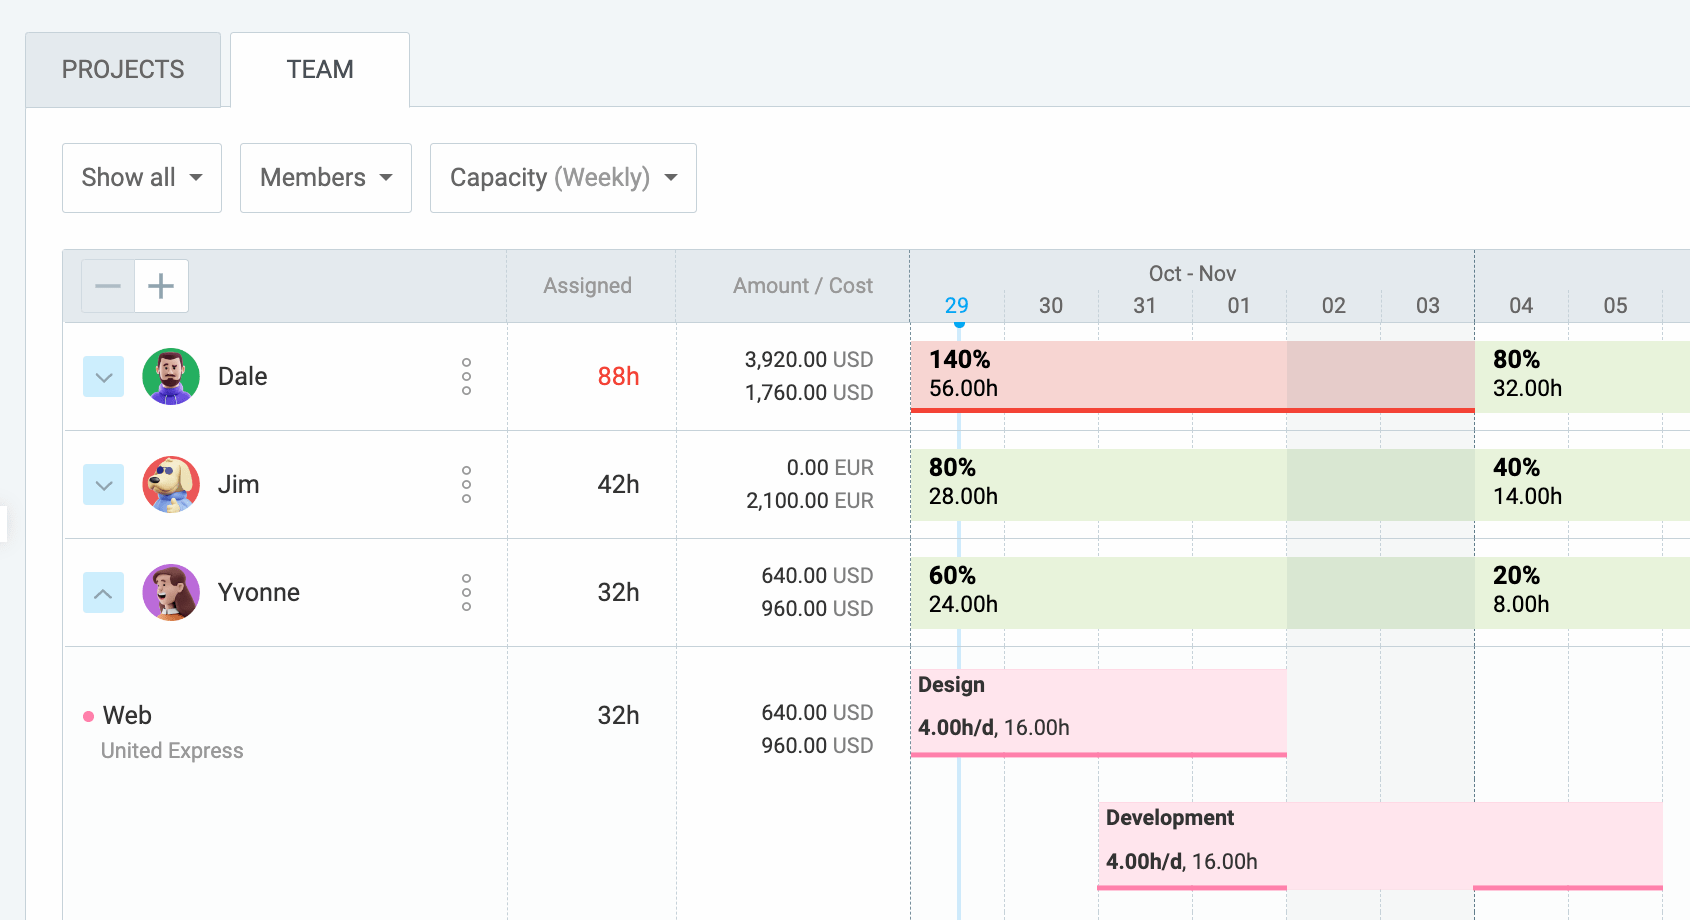Screen dimensions: 1690x920
Task: Select date 30 in the timeline
Action: coord(1051,306)
